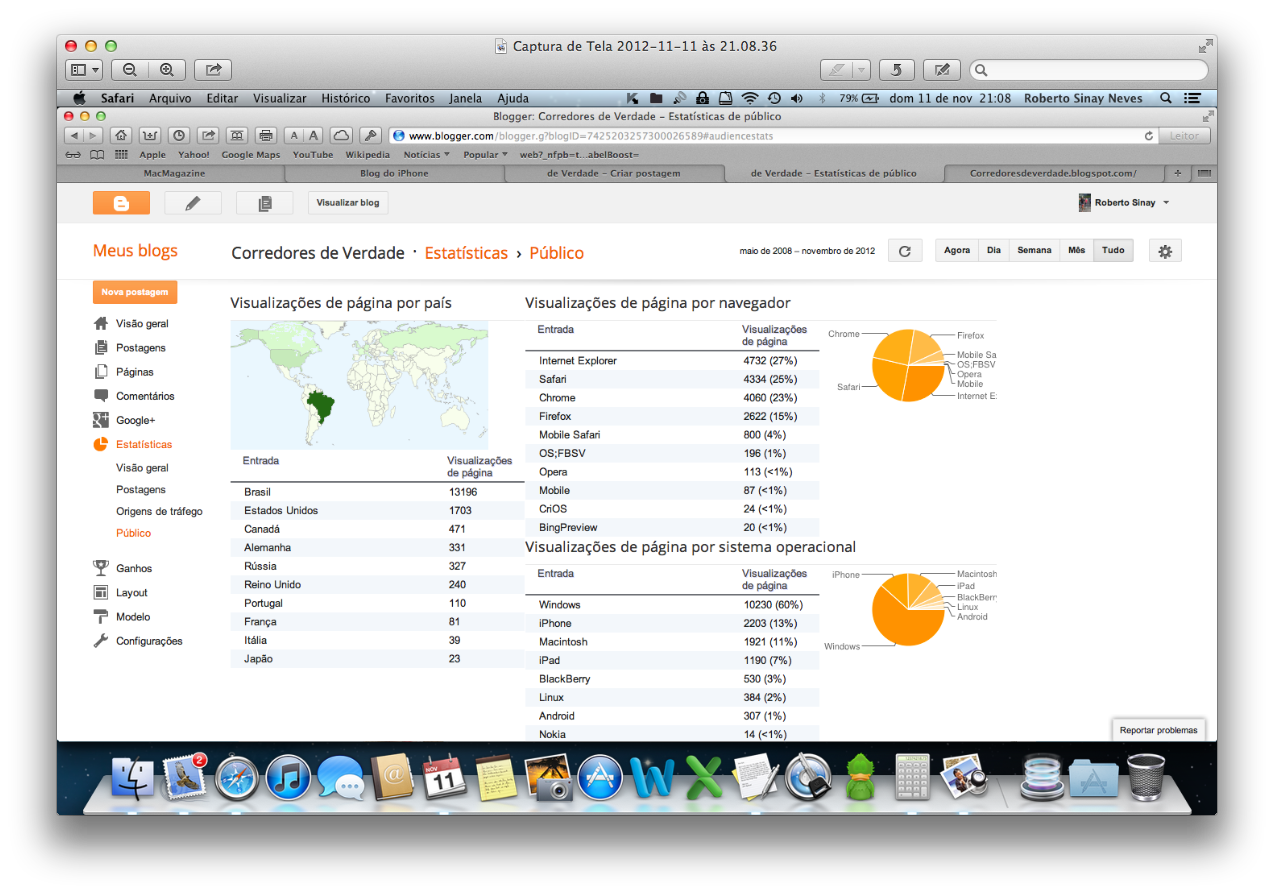This screenshot has width=1274, height=894.
Task: Open Arquivo menu
Action: [x=170, y=98]
